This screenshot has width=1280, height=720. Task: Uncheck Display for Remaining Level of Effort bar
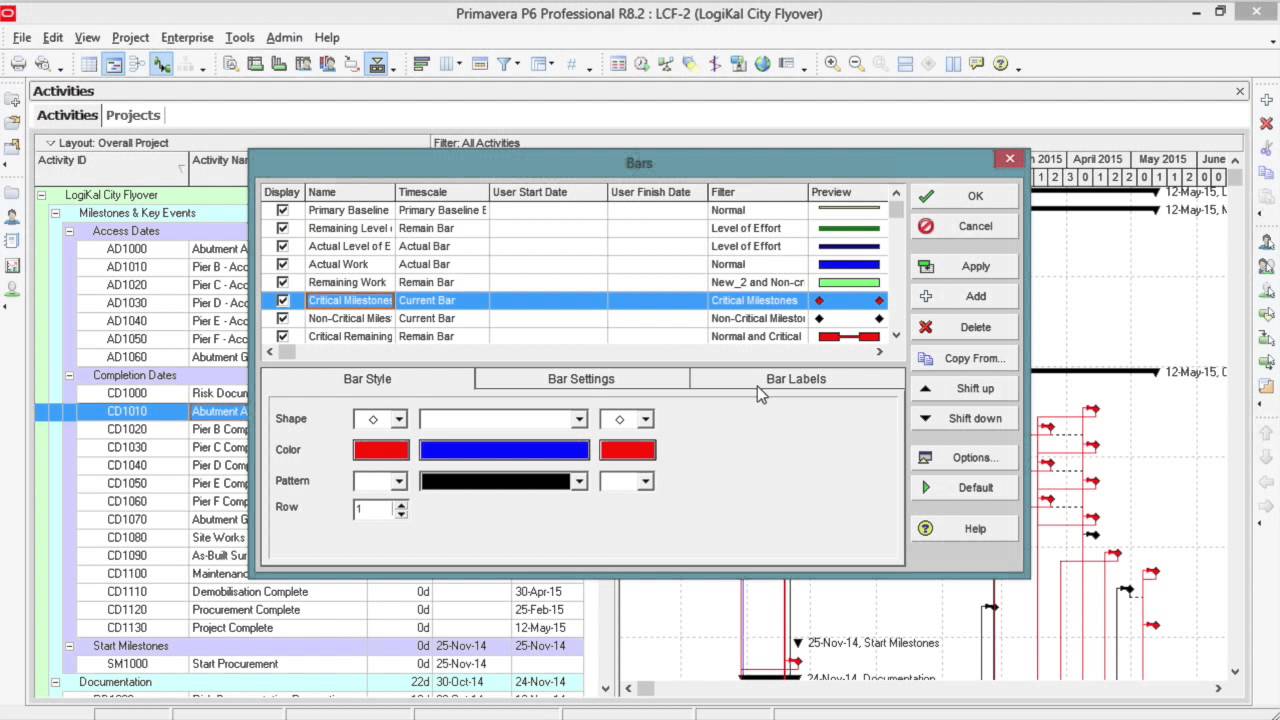point(283,228)
